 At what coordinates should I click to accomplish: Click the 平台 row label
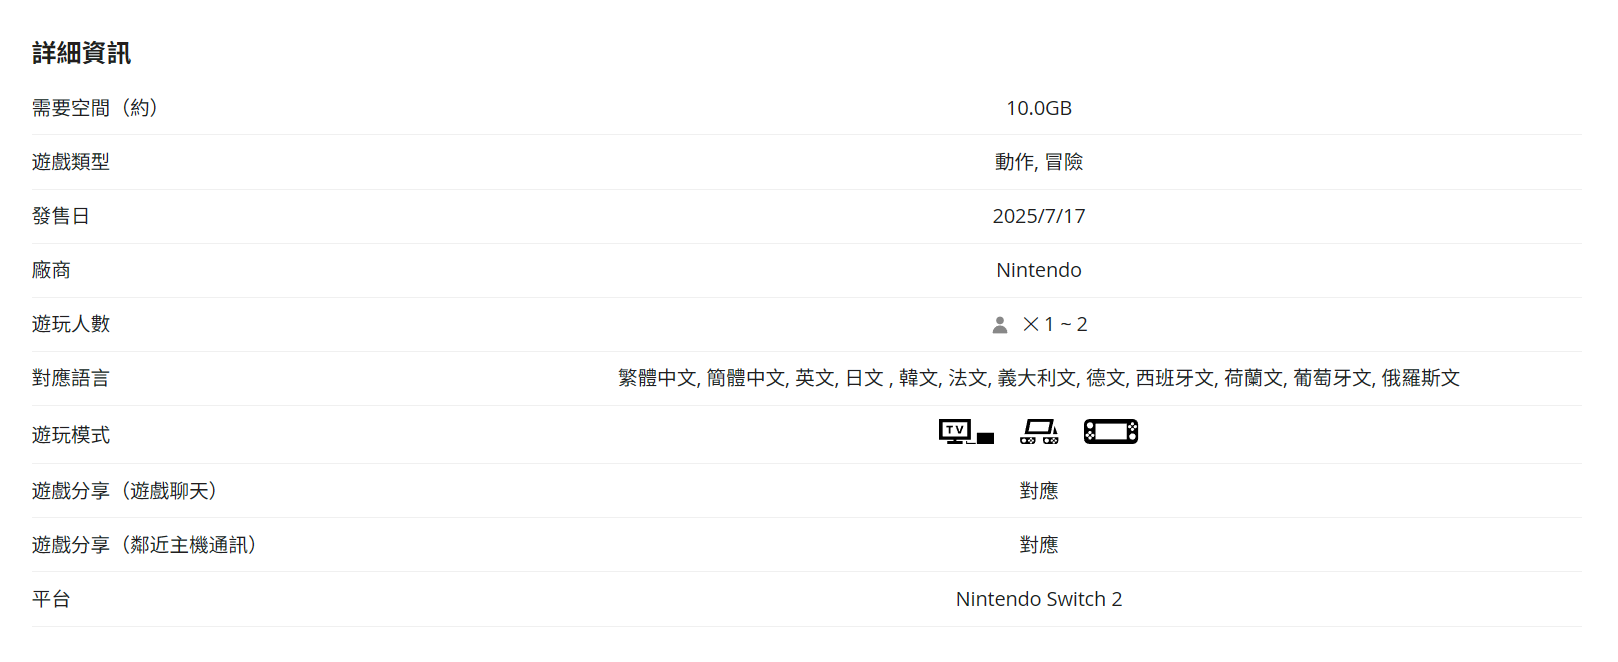(x=51, y=599)
